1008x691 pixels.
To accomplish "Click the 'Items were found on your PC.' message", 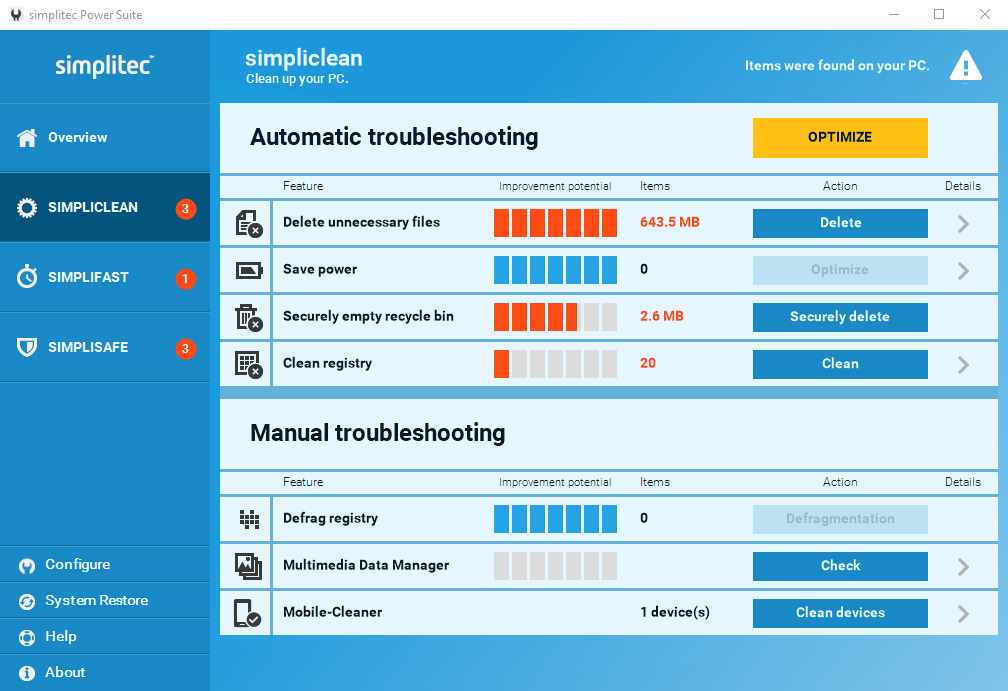I will tap(837, 66).
